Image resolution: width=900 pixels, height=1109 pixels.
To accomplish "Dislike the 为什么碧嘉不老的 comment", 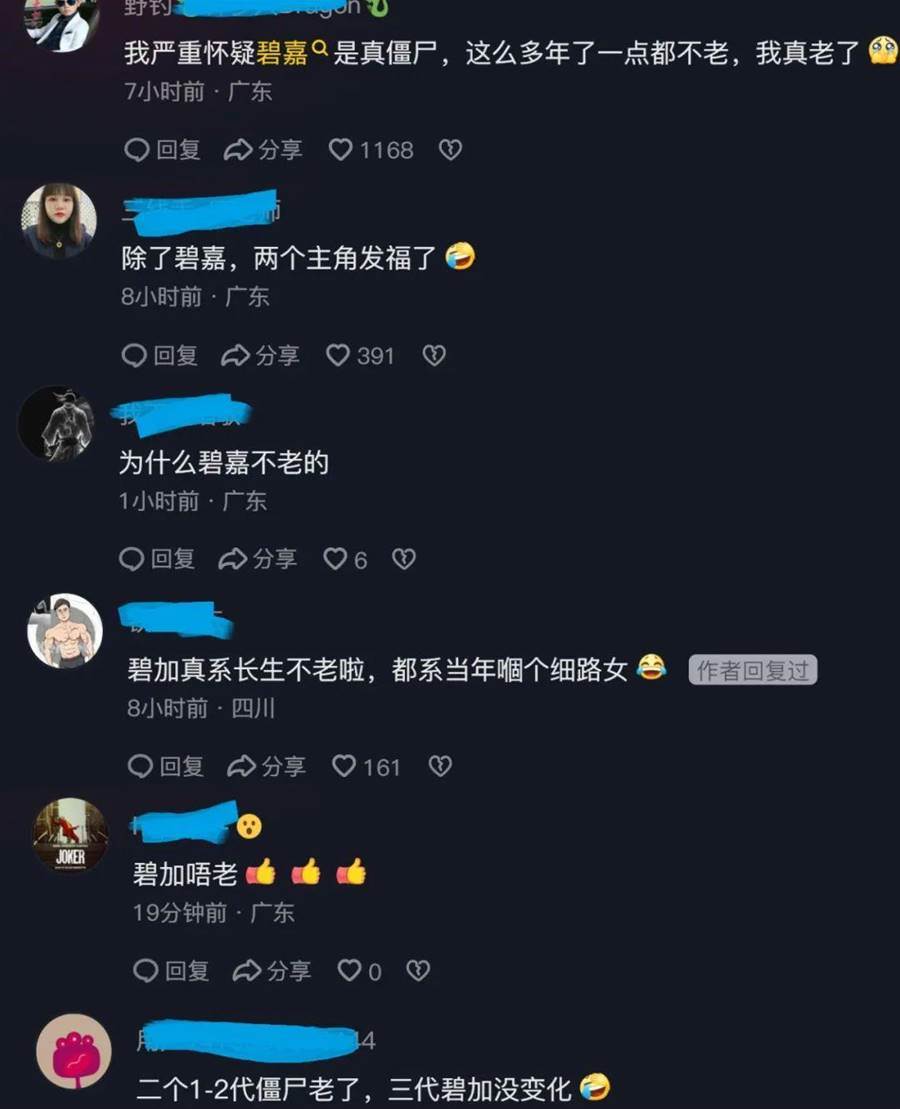I will [404, 559].
